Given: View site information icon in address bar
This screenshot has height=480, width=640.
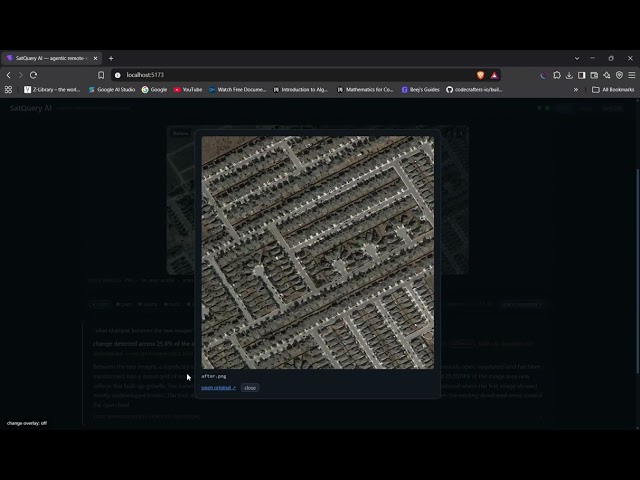Looking at the screenshot, I should click(x=118, y=75).
